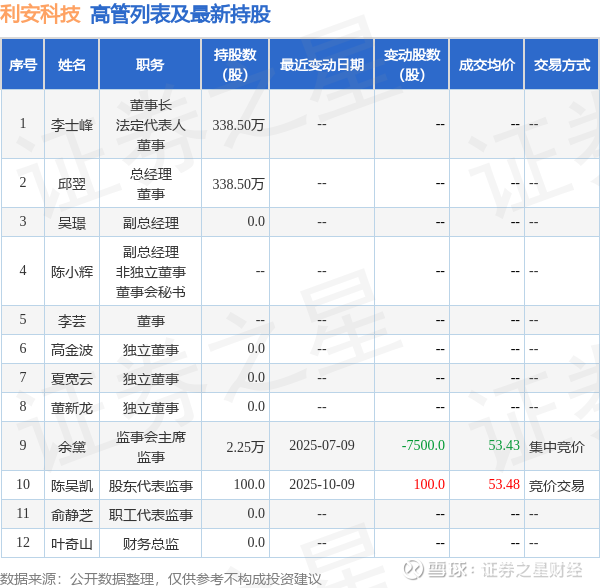Click 李芸's 董事 position cell
The image size is (600, 588).
click(150, 321)
